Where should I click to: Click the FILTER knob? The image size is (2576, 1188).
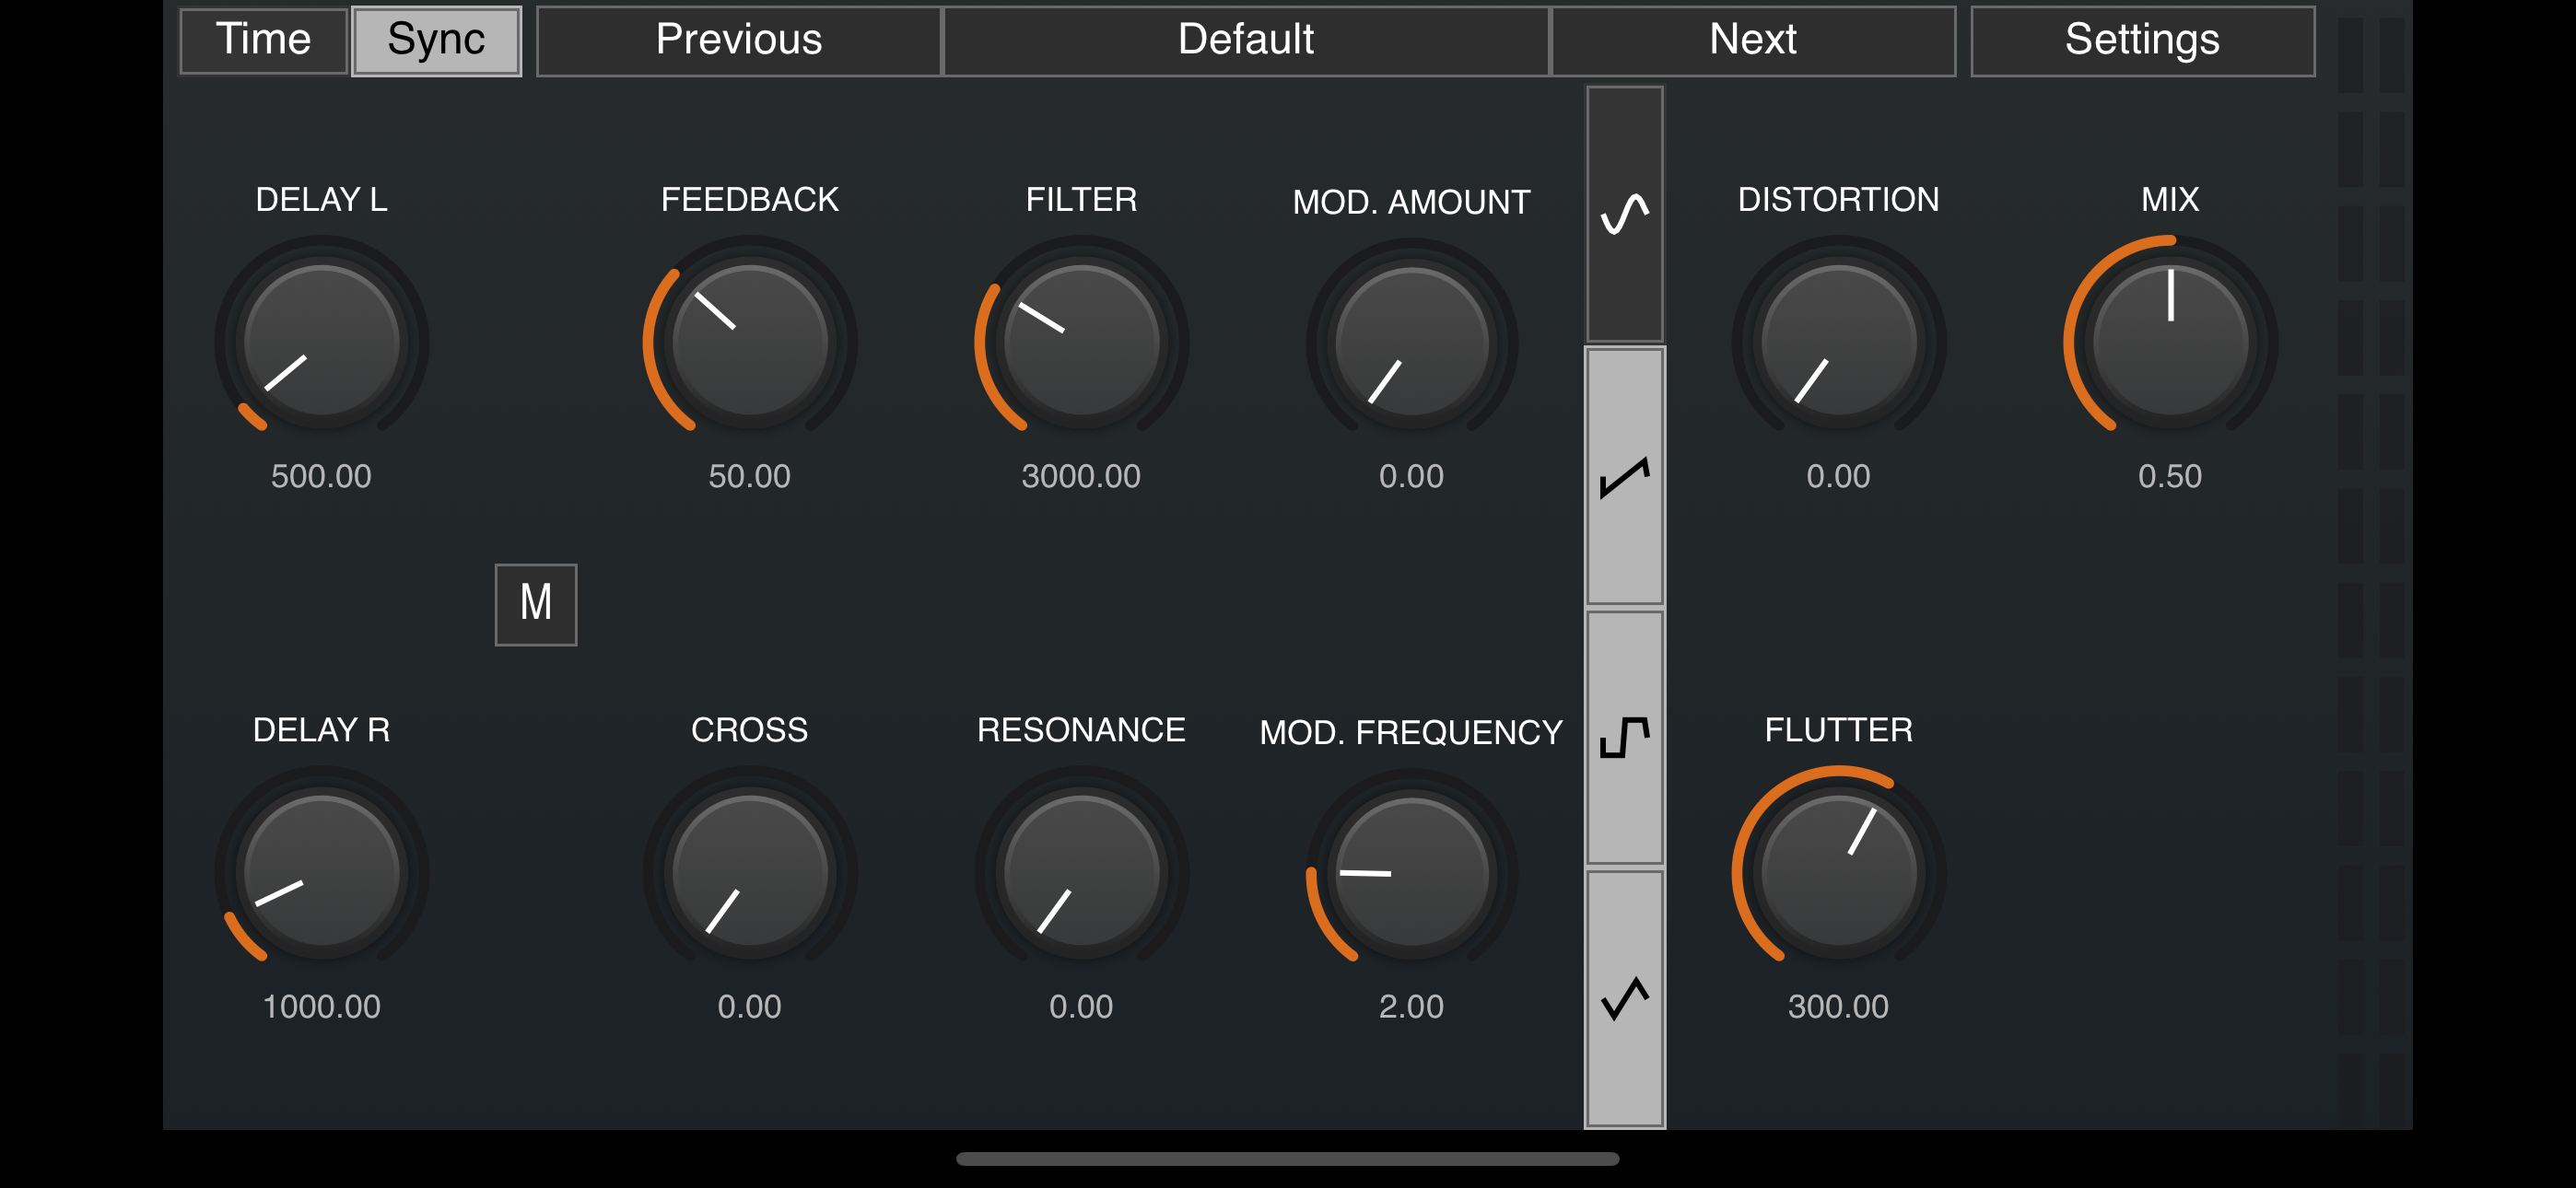1082,340
